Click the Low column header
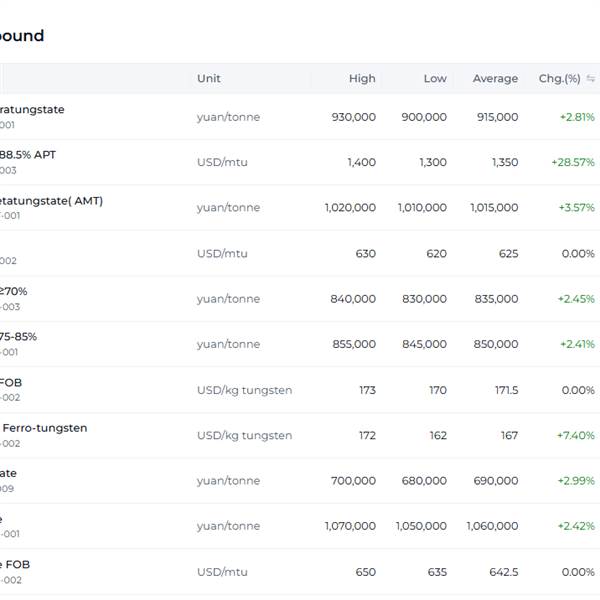Screen dimensions: 600x600 tap(435, 79)
